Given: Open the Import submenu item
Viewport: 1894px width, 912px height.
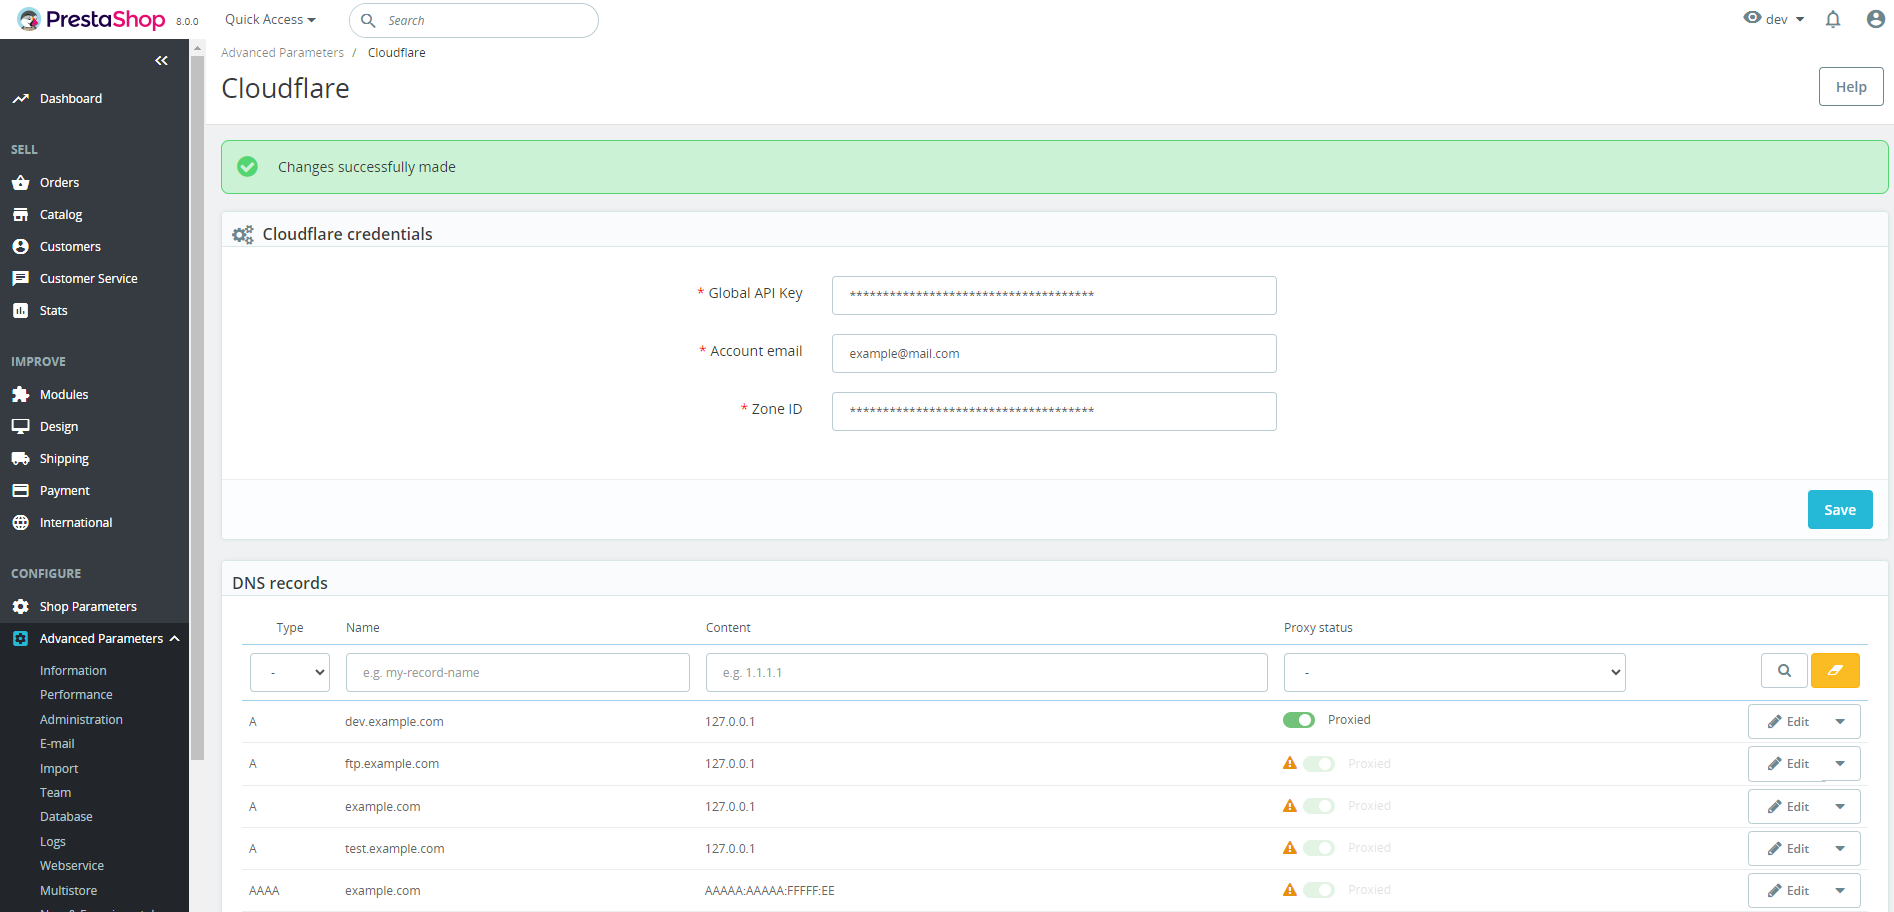Looking at the screenshot, I should tap(59, 769).
